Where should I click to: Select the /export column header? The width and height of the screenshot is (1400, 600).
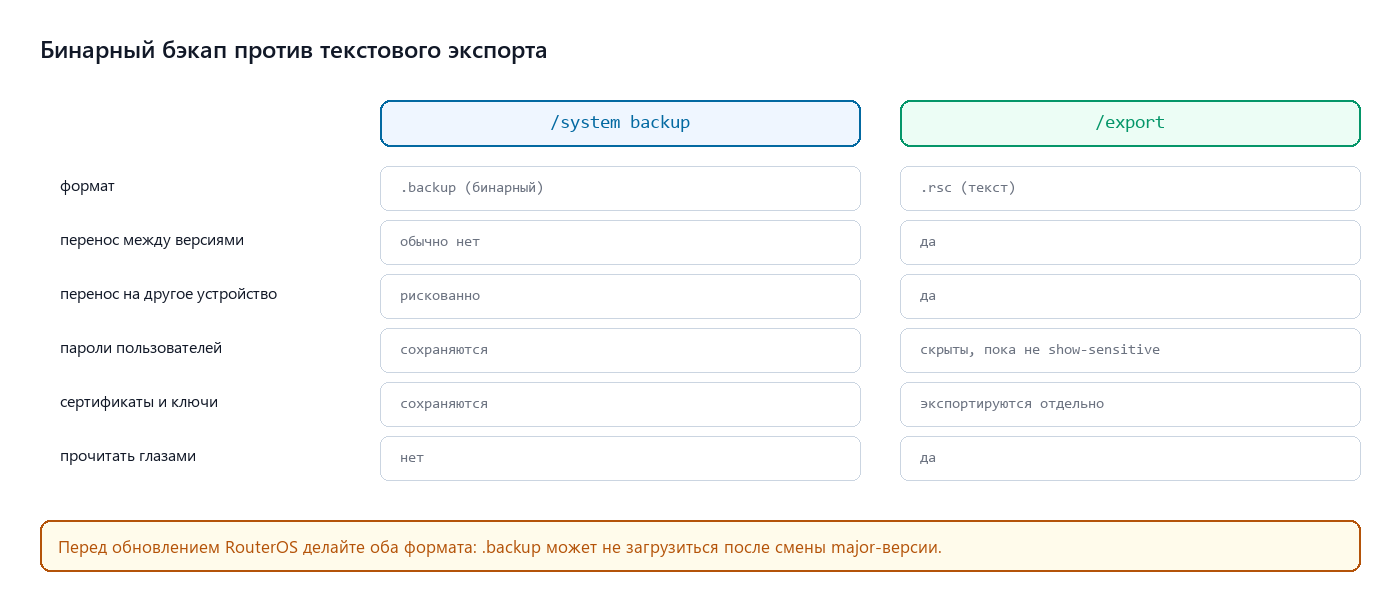[x=1130, y=123]
